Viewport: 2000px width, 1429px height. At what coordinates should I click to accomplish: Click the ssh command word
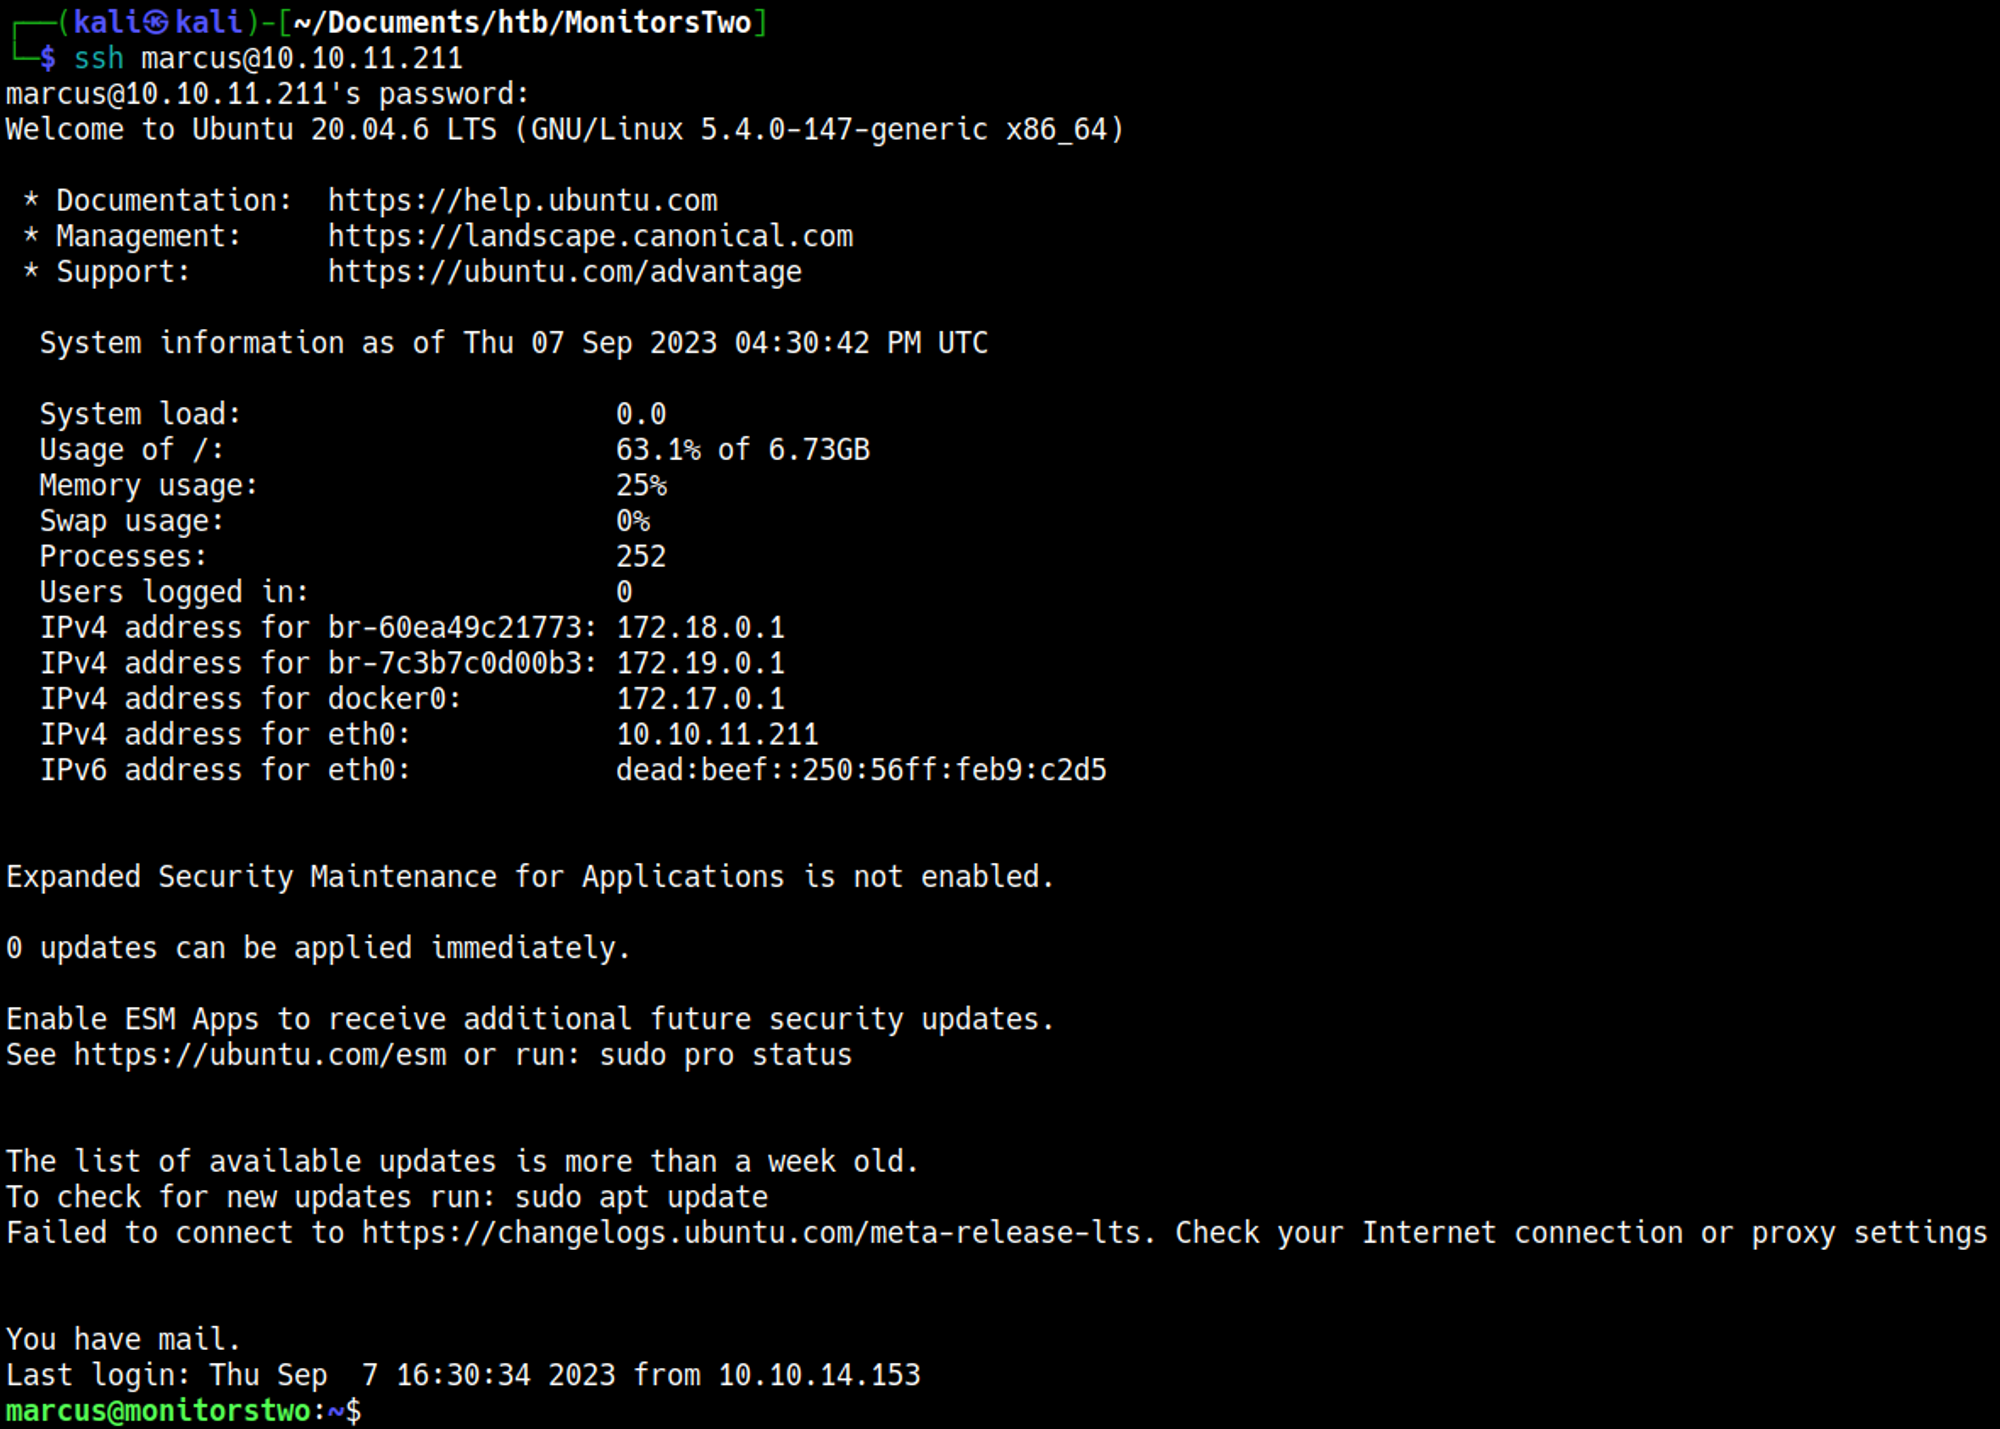click(x=98, y=58)
